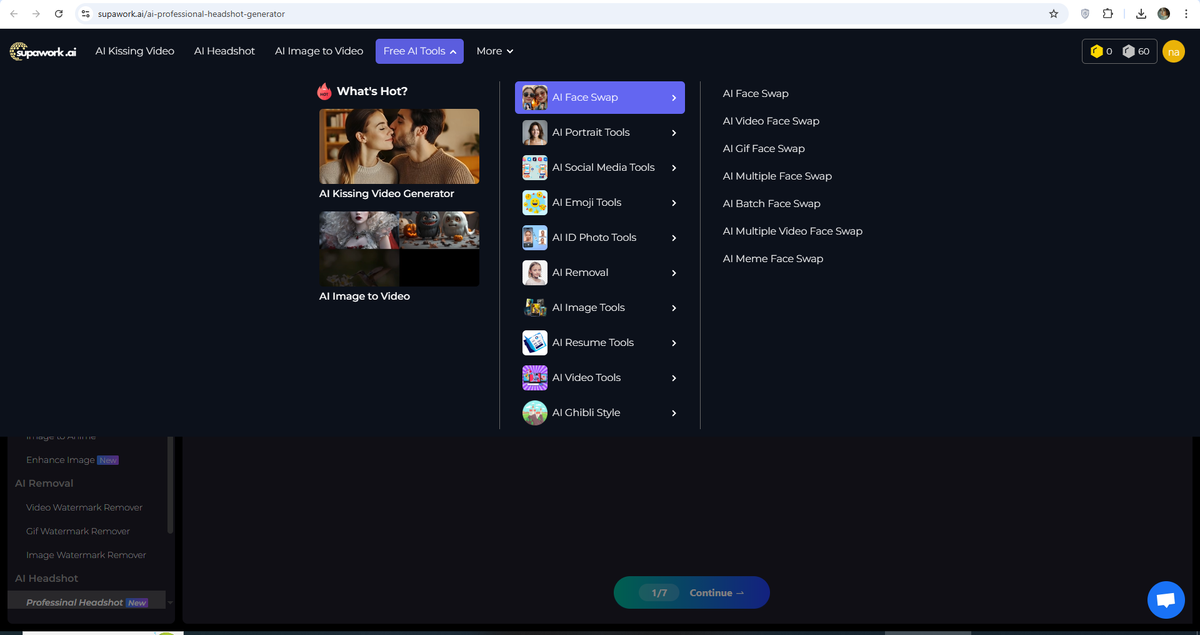This screenshot has width=1200, height=635.
Task: Expand the AI Resume Tools chevron
Action: coord(674,343)
